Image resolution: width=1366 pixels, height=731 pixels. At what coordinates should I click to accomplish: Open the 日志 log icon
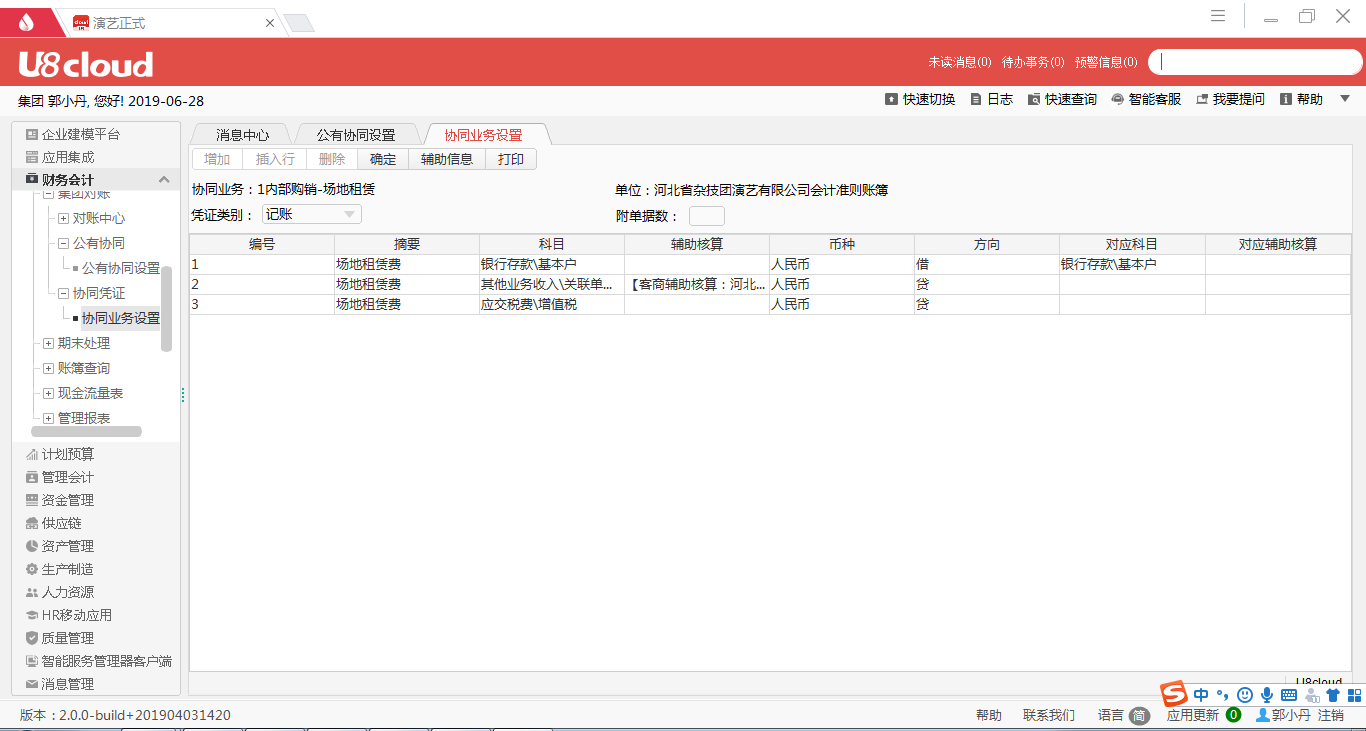coord(976,100)
